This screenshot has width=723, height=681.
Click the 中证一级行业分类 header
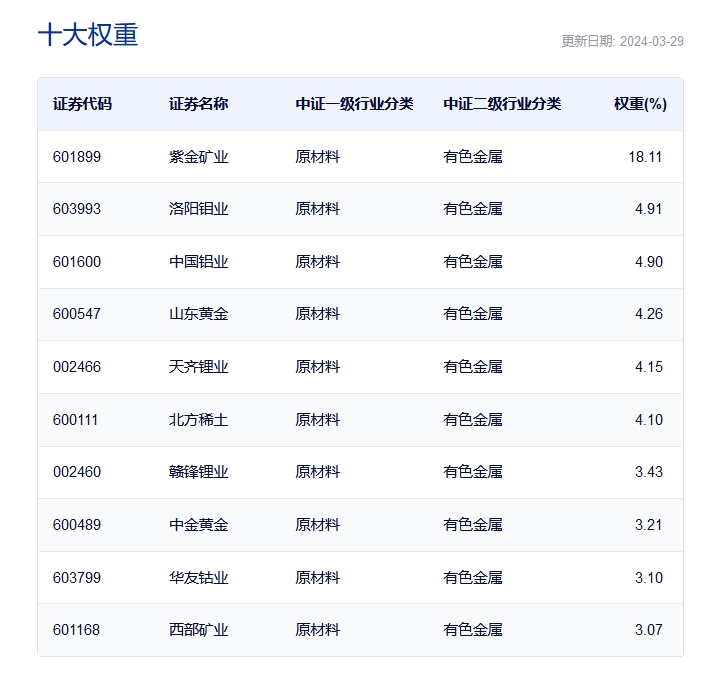pos(354,104)
